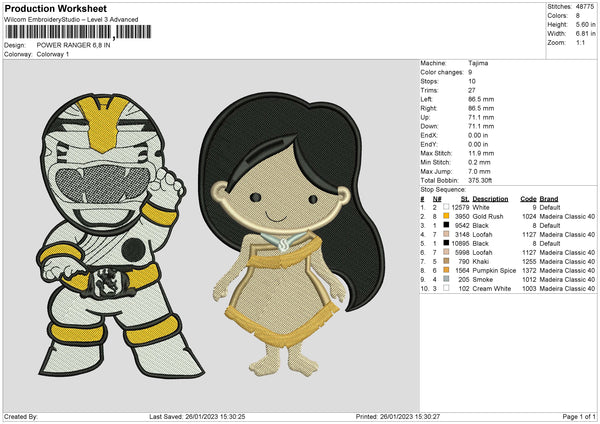Click the N# column header

[437, 199]
